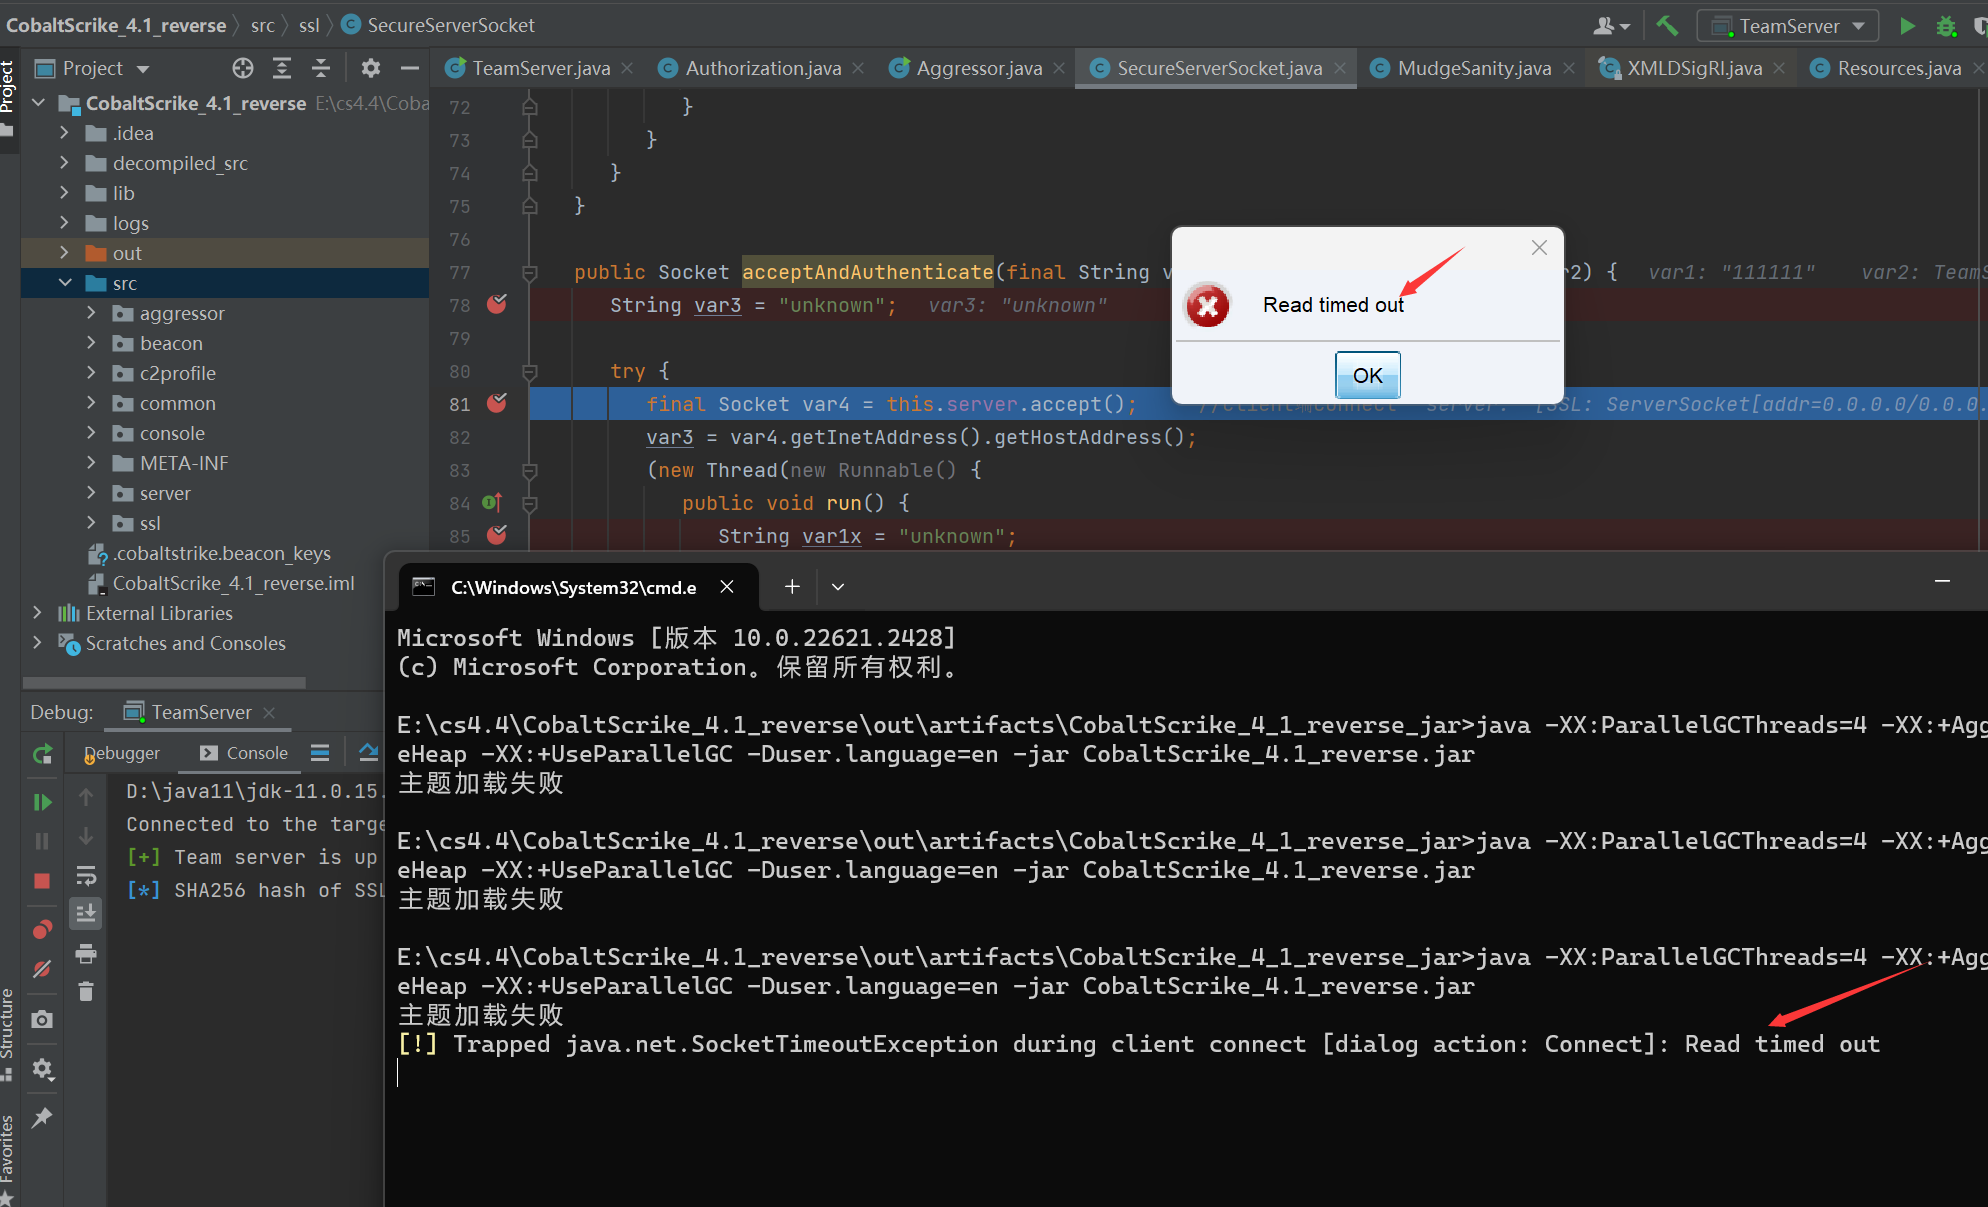The height and width of the screenshot is (1207, 1988).
Task: Expand the .idea folder arrow
Action: pyautogui.click(x=65, y=133)
